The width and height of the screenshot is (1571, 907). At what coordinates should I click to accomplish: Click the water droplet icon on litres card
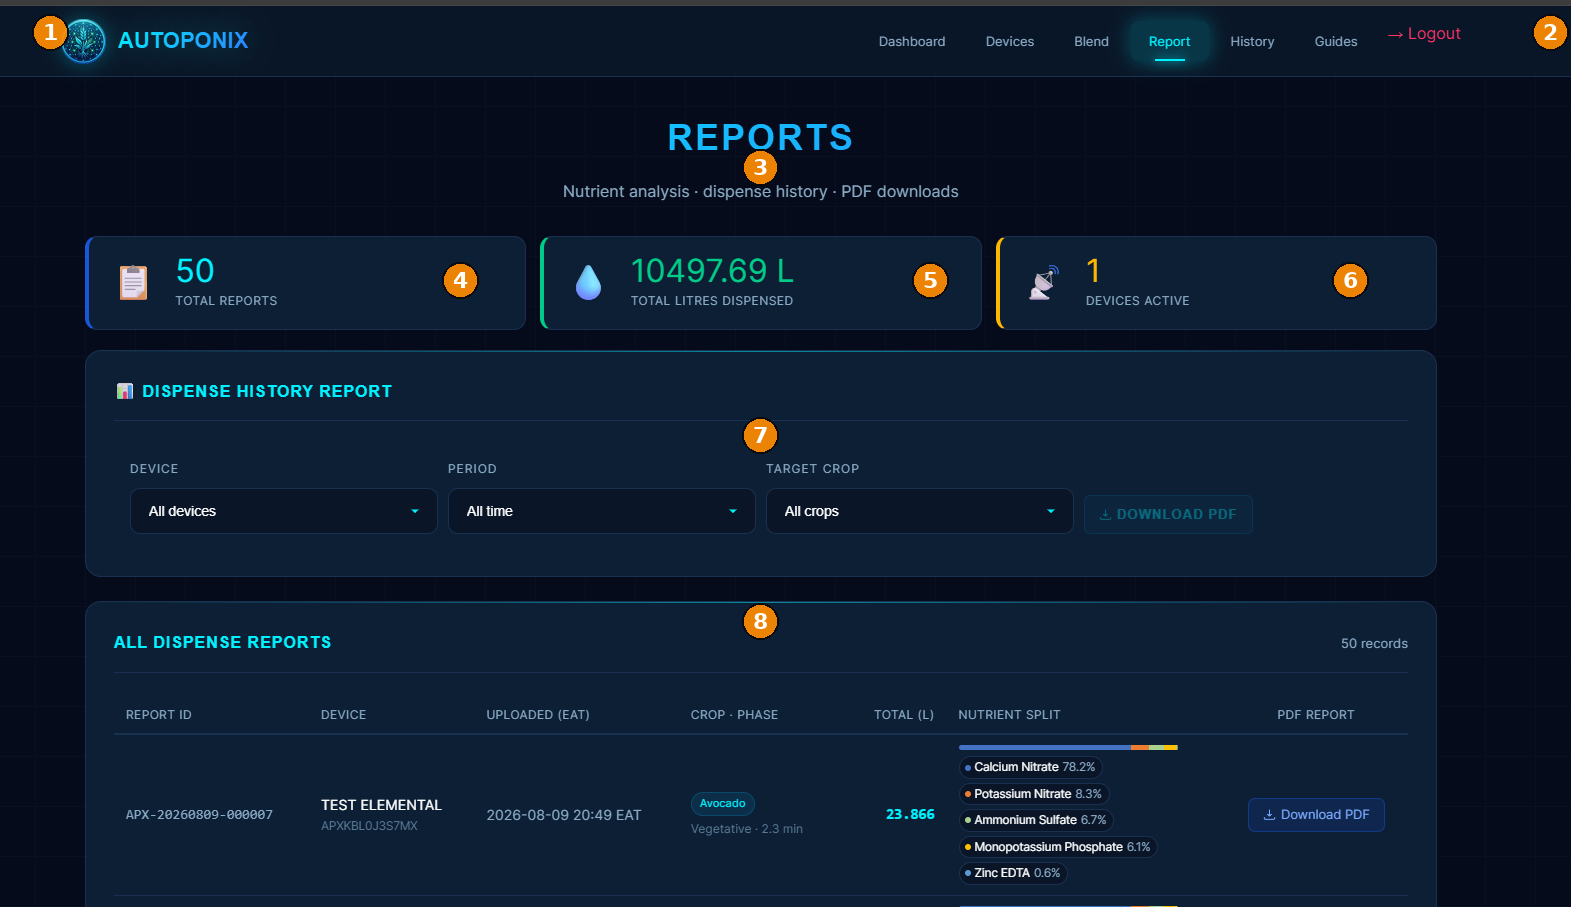coord(589,283)
